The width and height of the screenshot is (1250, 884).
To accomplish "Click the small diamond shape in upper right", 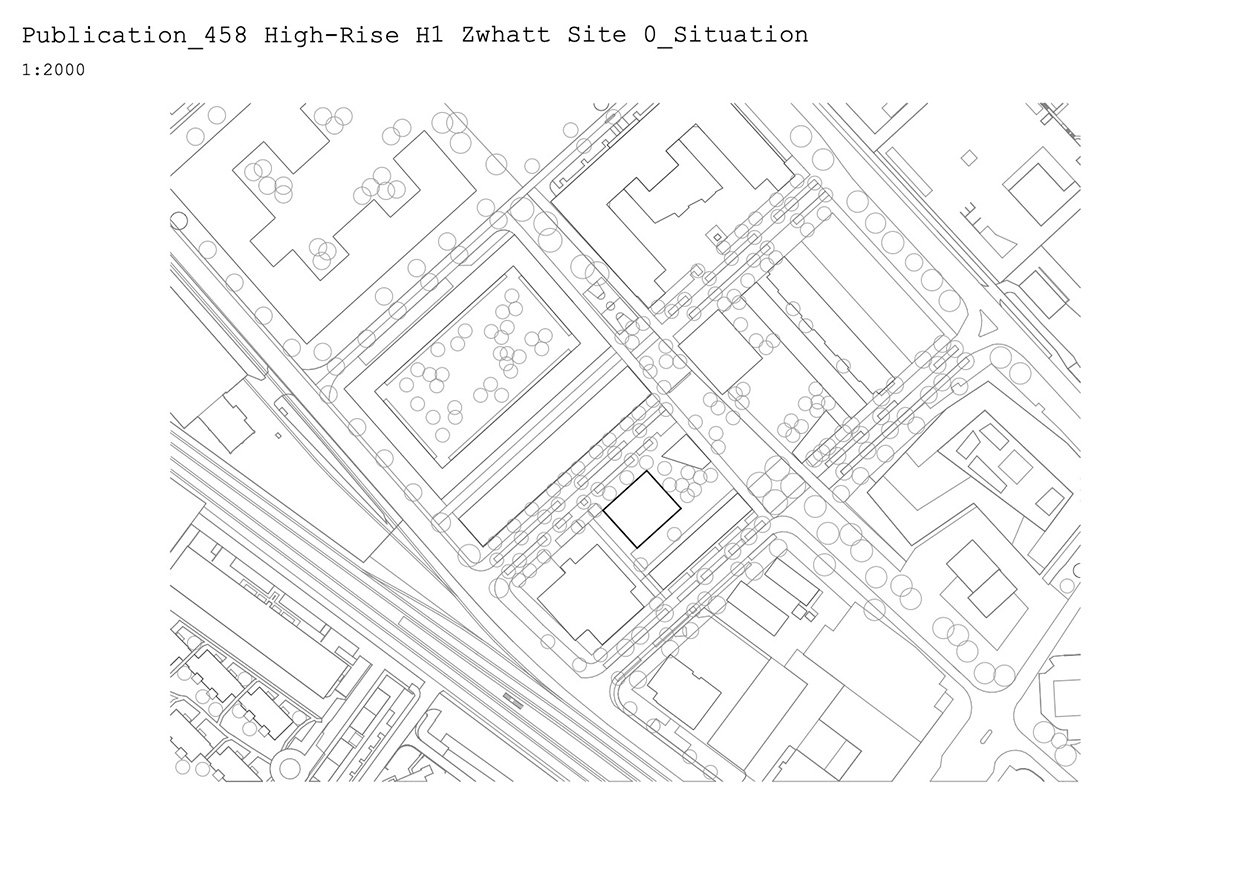I will click(x=968, y=157).
